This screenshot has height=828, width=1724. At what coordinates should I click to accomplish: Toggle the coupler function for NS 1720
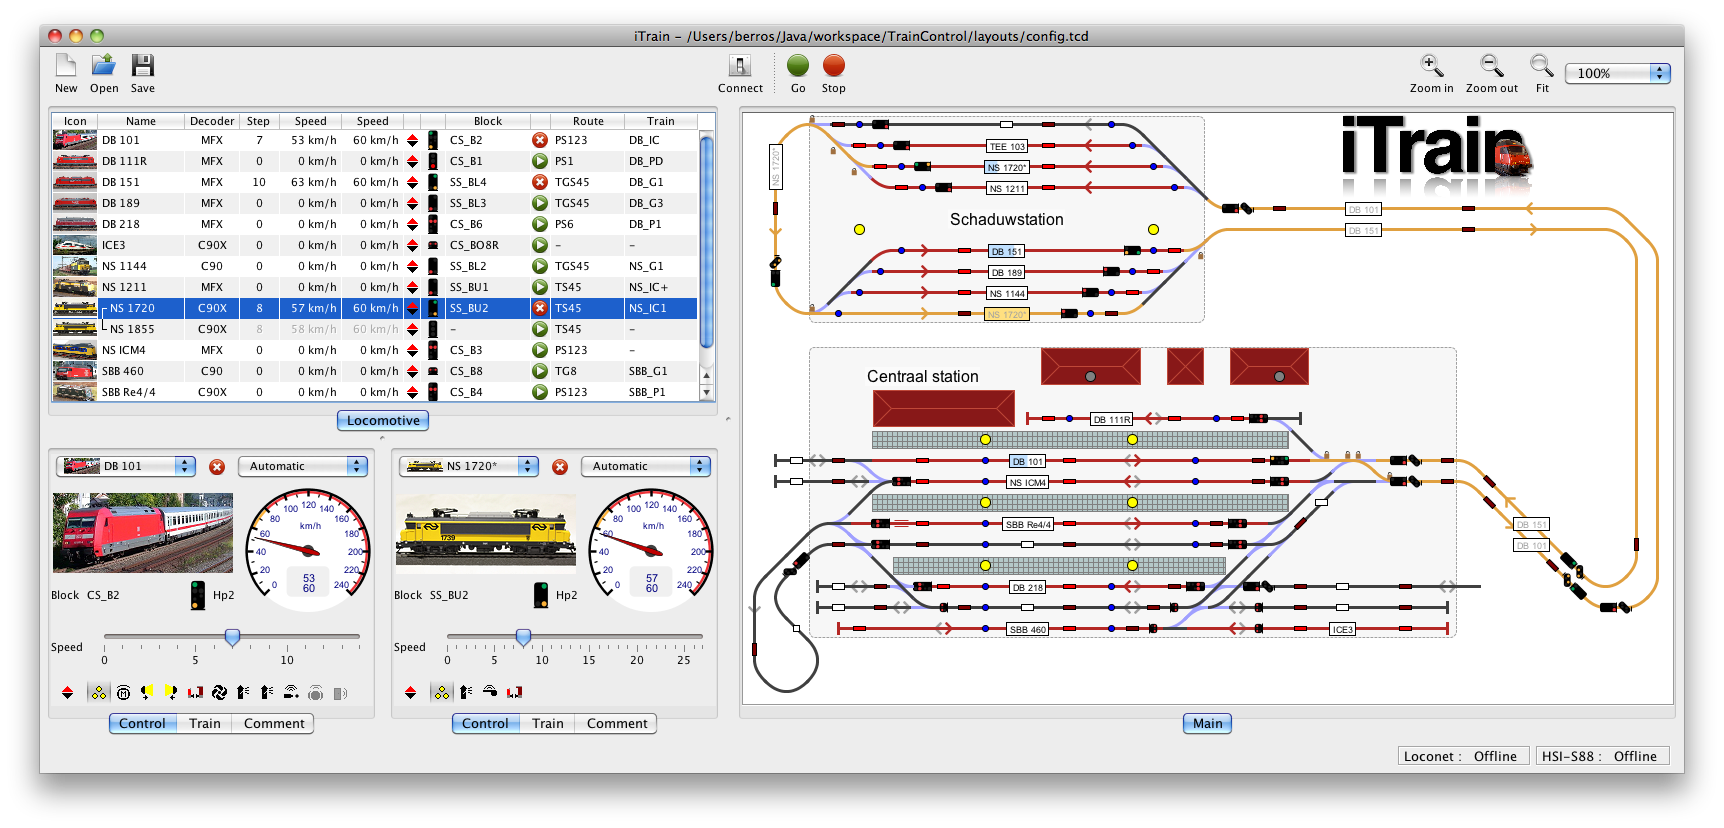coord(514,692)
